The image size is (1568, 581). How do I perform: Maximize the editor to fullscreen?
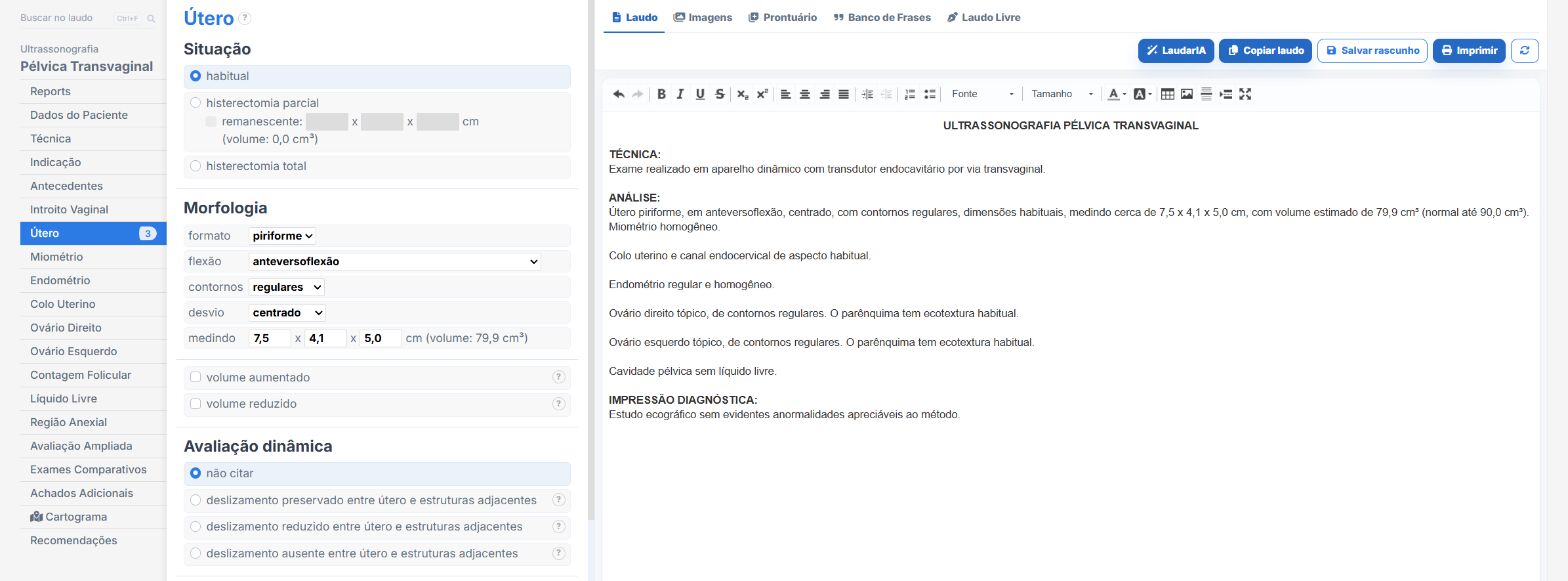1245,94
